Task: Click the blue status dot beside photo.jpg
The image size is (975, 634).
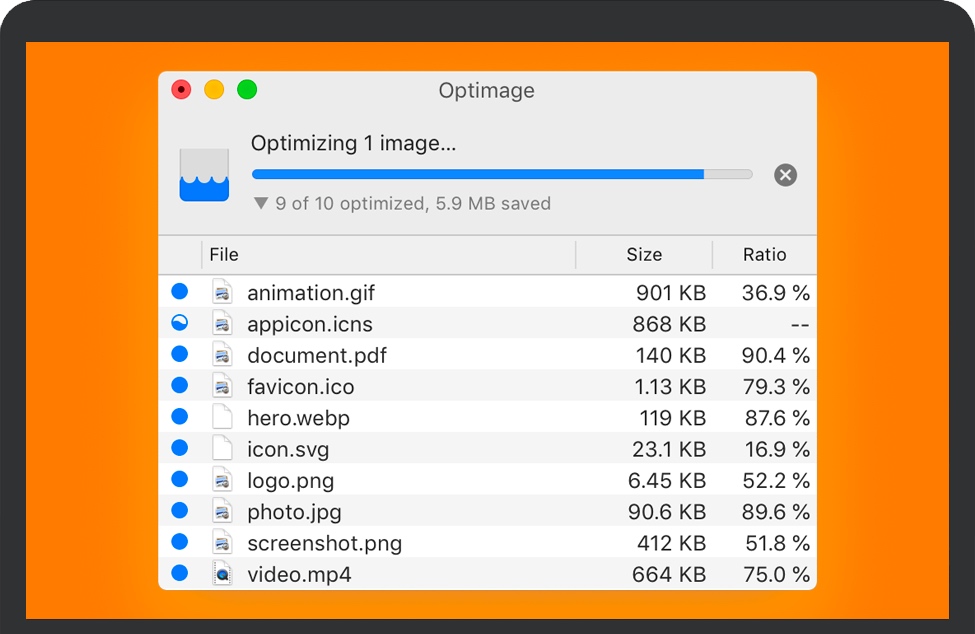Action: 180,511
